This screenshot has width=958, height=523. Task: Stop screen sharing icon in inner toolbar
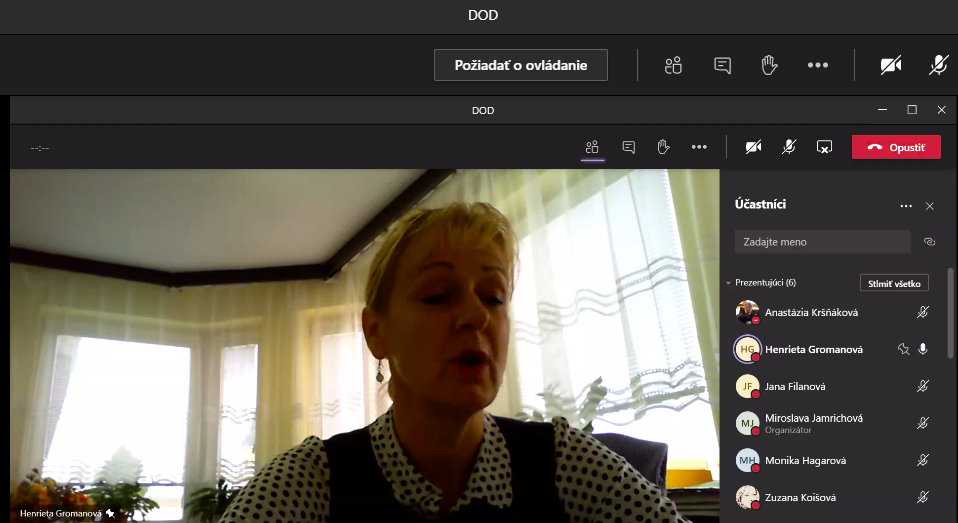click(x=824, y=147)
